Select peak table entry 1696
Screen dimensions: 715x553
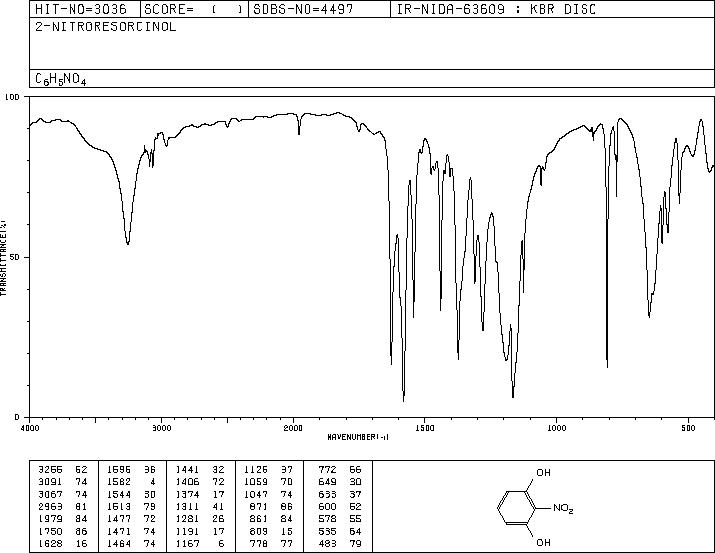tap(119, 470)
